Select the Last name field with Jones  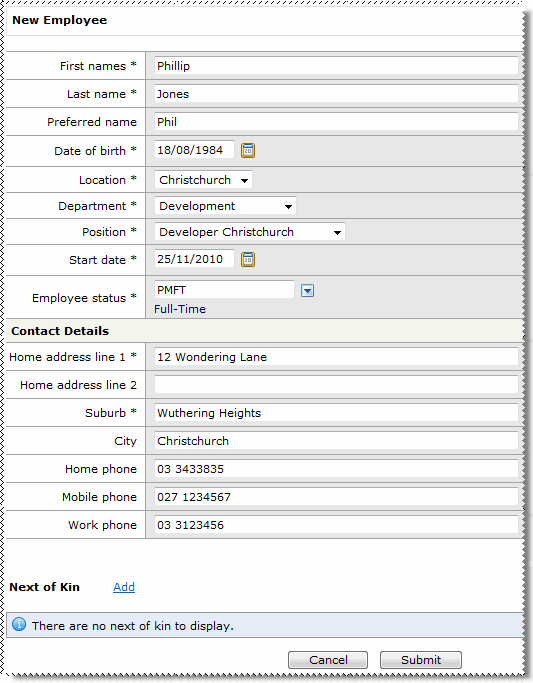336,94
